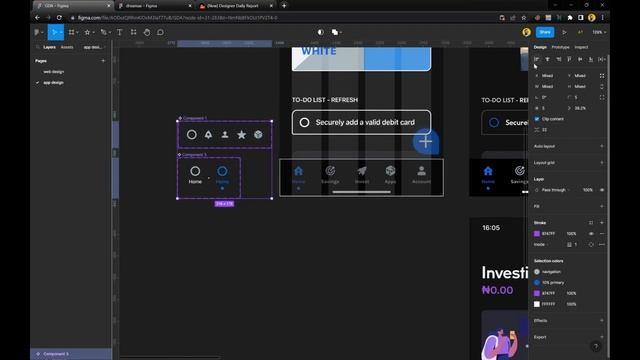Screen dimensions: 640x360
Task: Select the 10% primary color style
Action: 549,282
